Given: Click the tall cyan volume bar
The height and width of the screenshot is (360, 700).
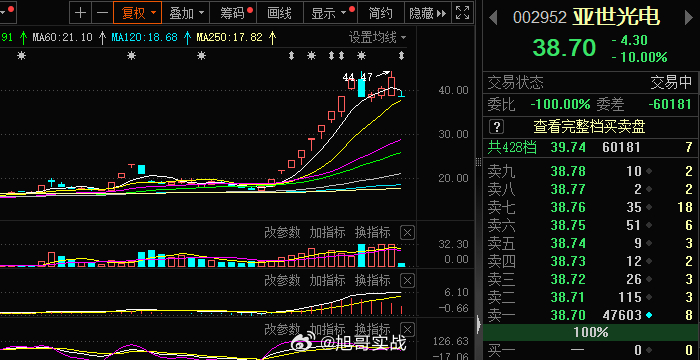Looking at the screenshot, I should point(361,255).
